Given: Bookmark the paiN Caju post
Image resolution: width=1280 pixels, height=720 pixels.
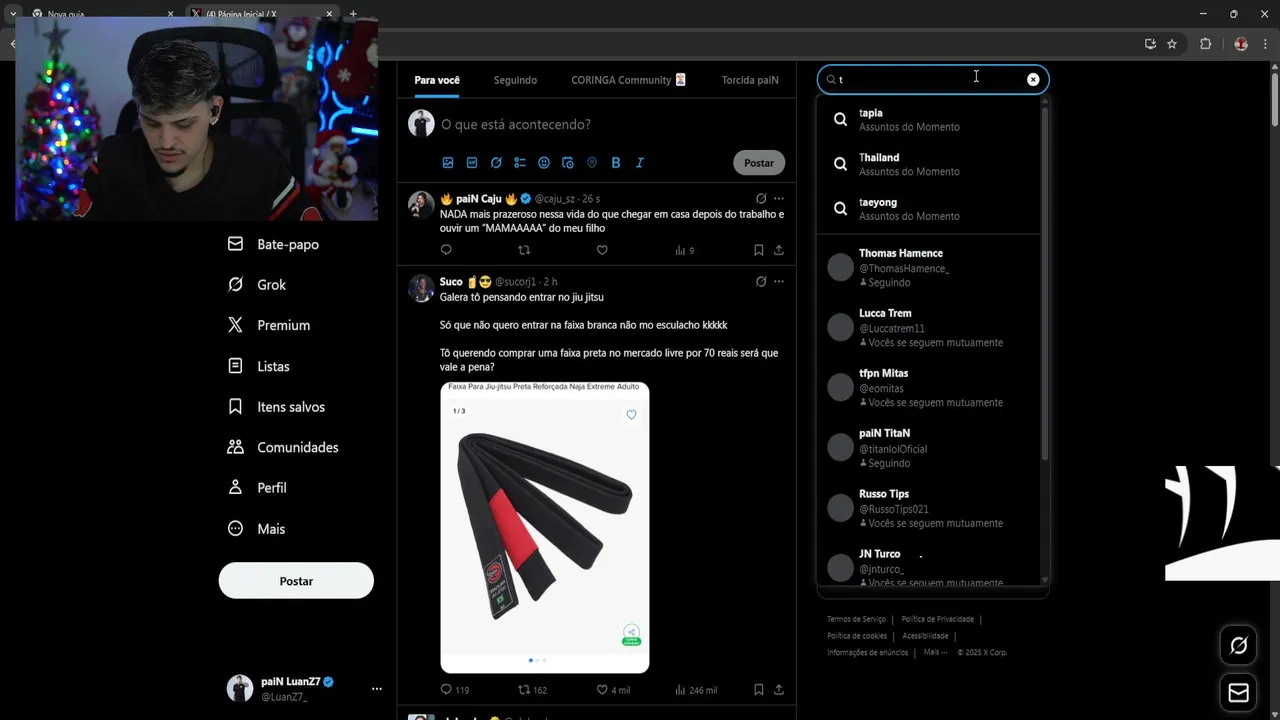Looking at the screenshot, I should (x=759, y=250).
